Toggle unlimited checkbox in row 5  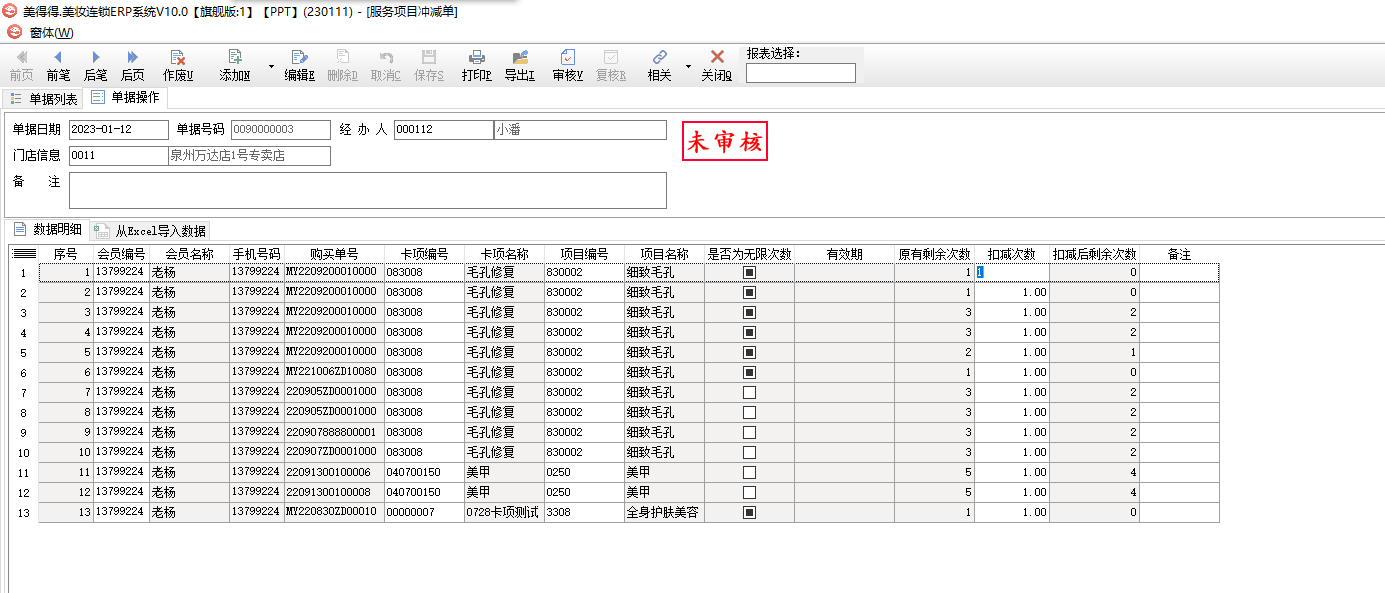749,352
